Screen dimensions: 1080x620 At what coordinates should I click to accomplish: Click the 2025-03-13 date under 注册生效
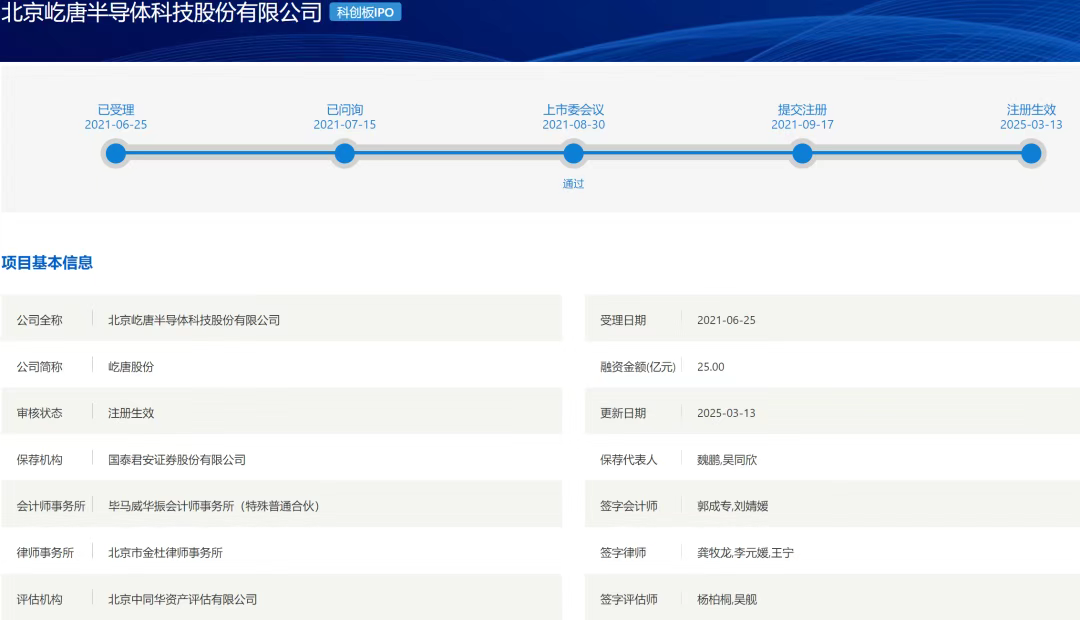1031,125
